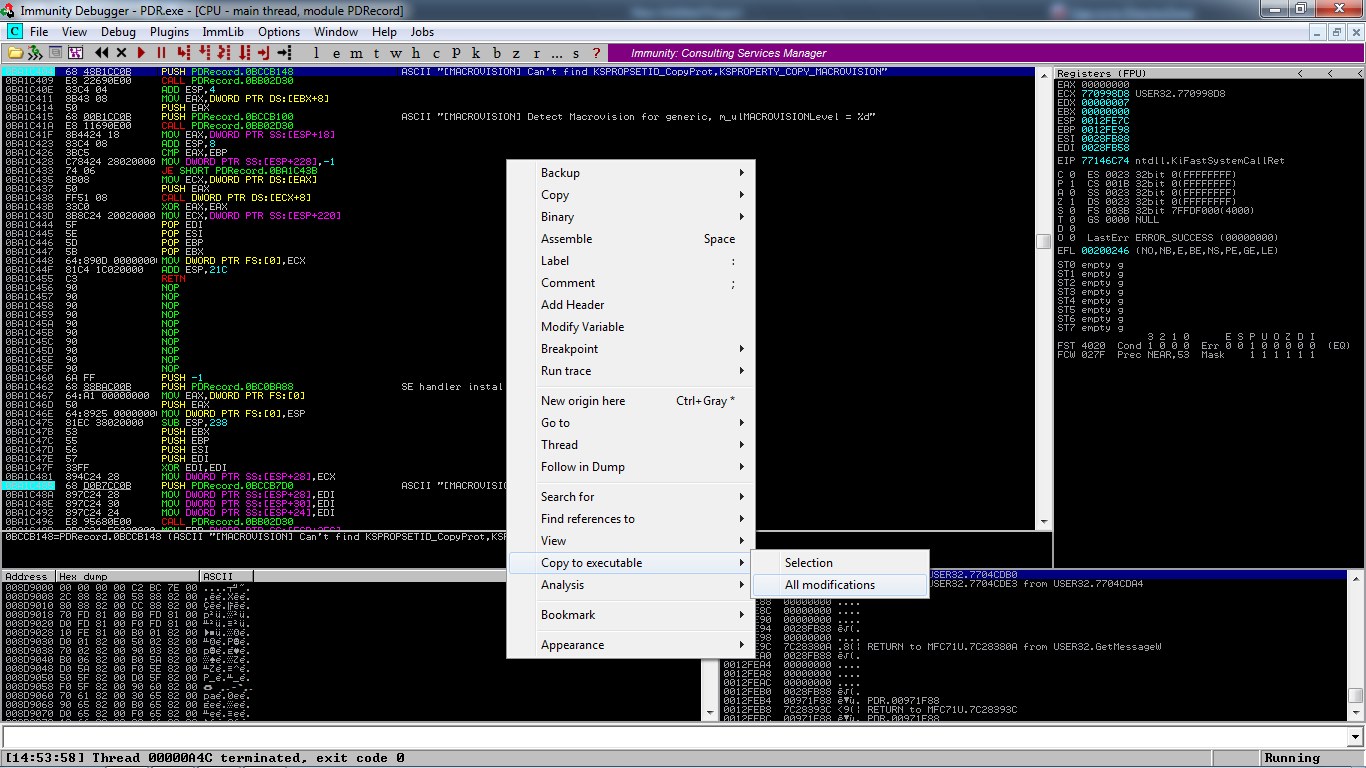Click the Step into toolbar icon

183,53
